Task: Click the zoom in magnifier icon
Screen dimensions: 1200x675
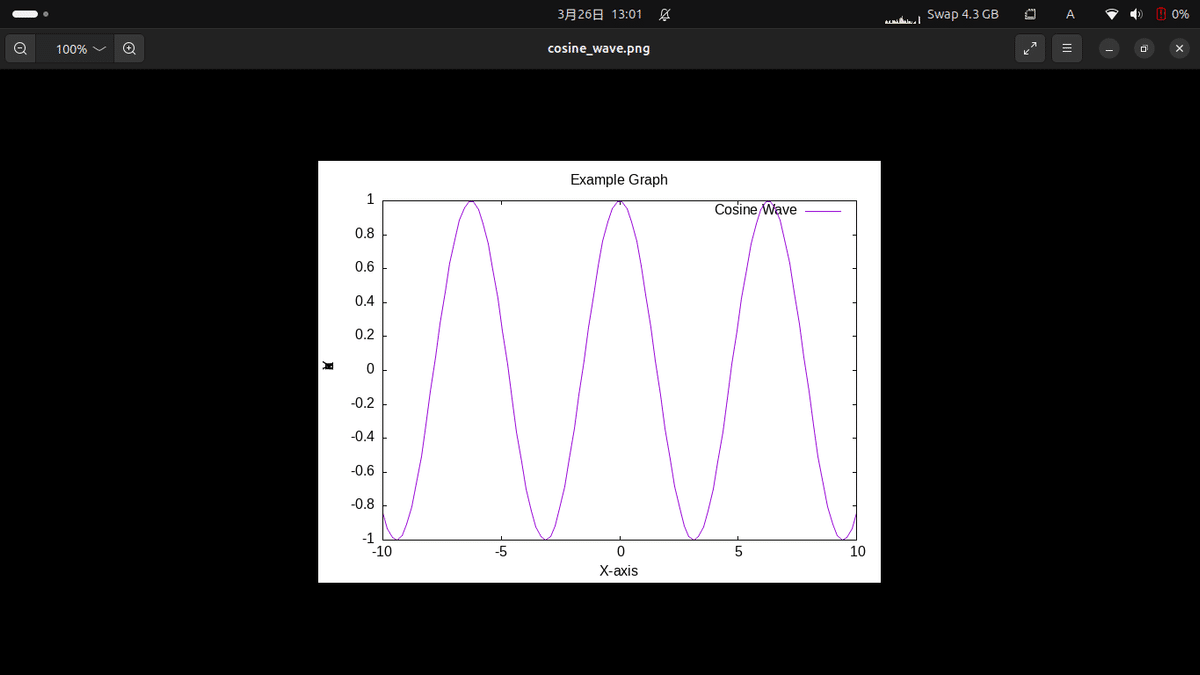Action: click(129, 48)
